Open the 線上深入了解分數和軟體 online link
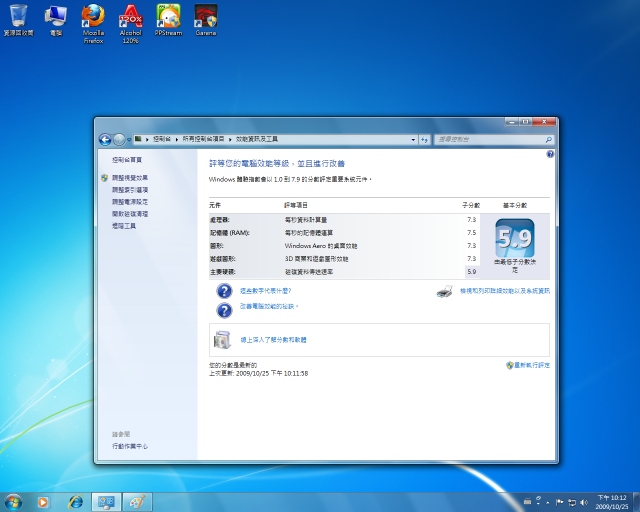The height and width of the screenshot is (512, 640). [x=273, y=340]
